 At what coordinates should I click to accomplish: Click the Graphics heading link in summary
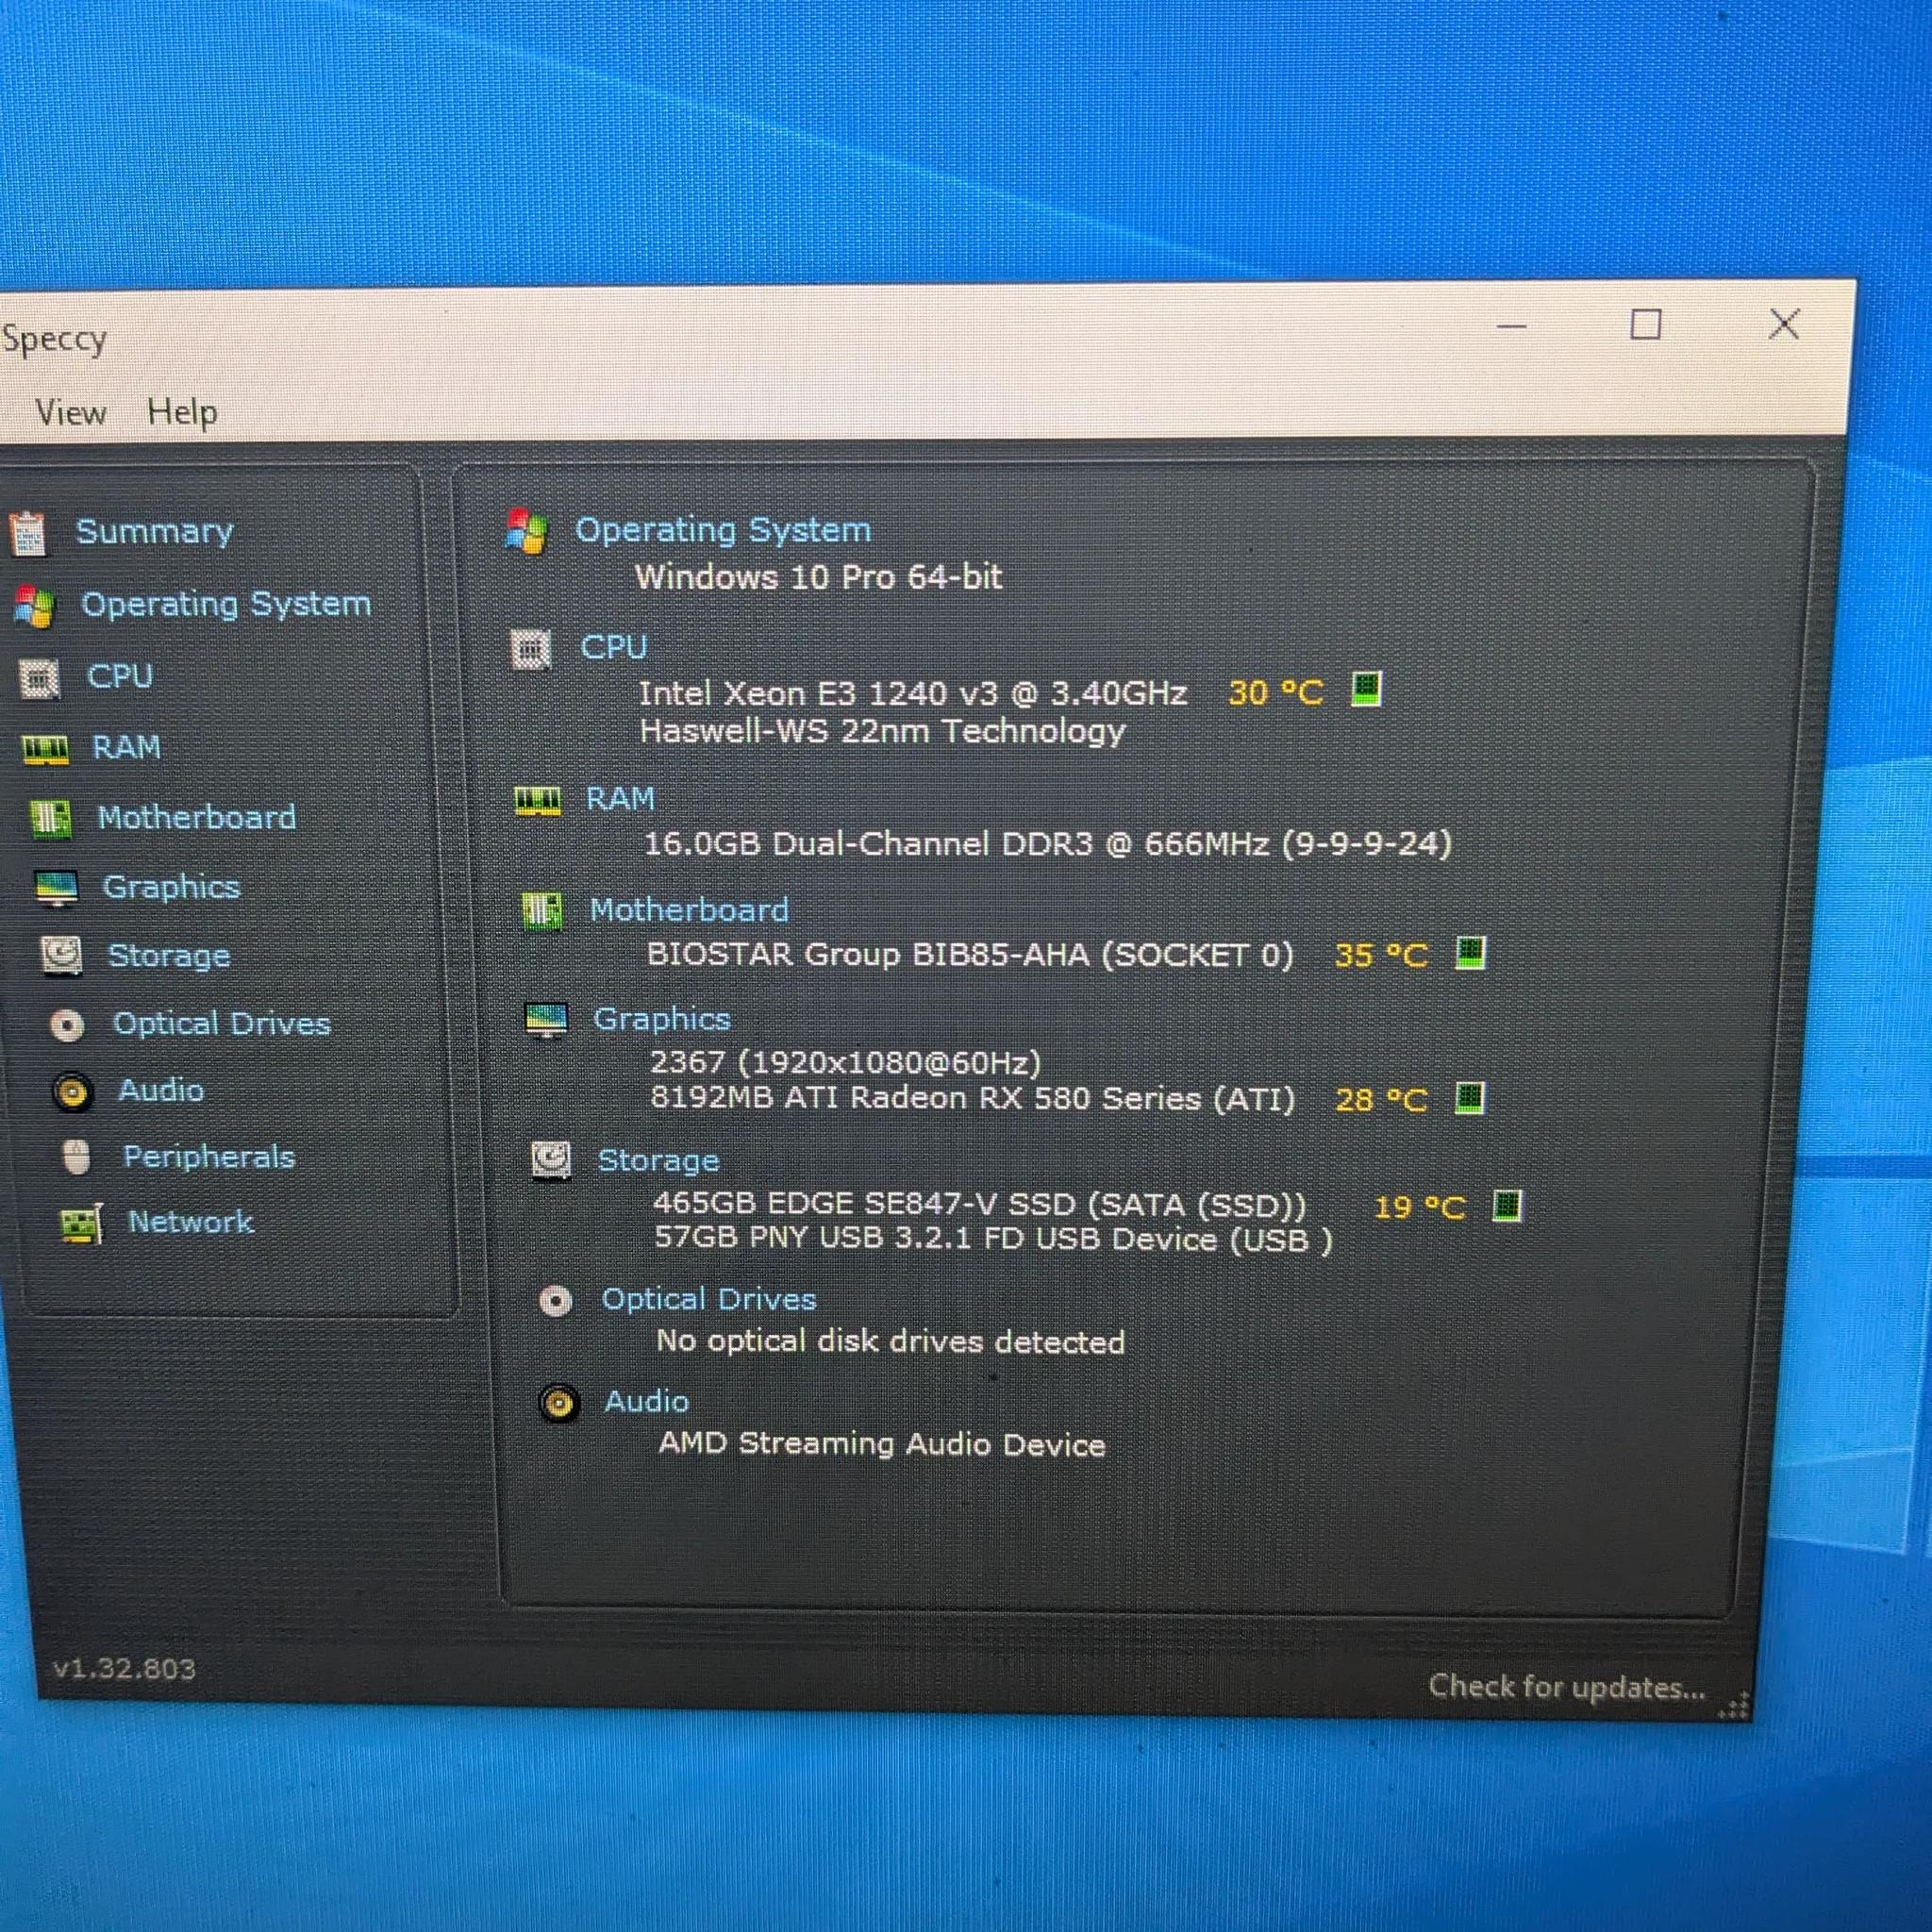pyautogui.click(x=662, y=1020)
